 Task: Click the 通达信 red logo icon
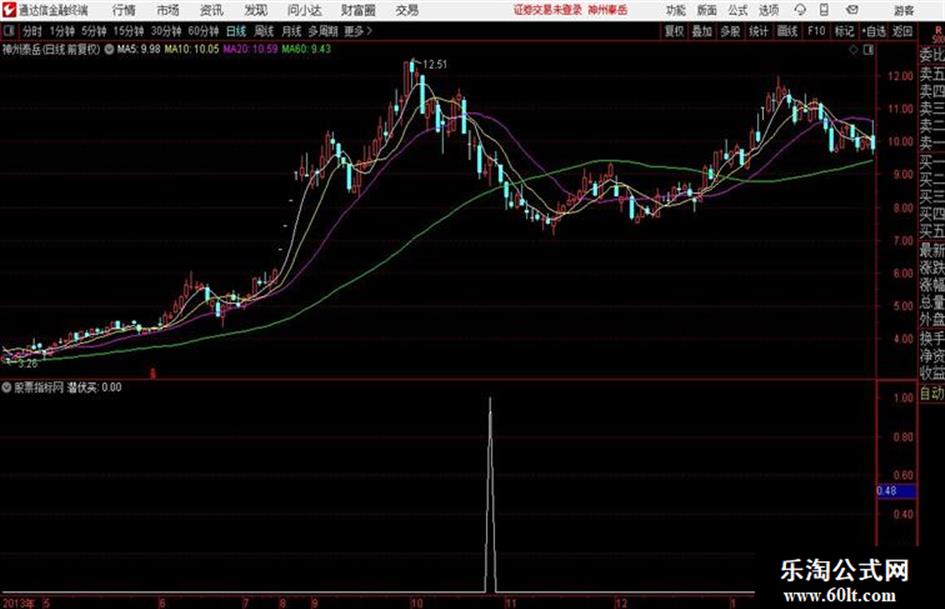coord(8,9)
